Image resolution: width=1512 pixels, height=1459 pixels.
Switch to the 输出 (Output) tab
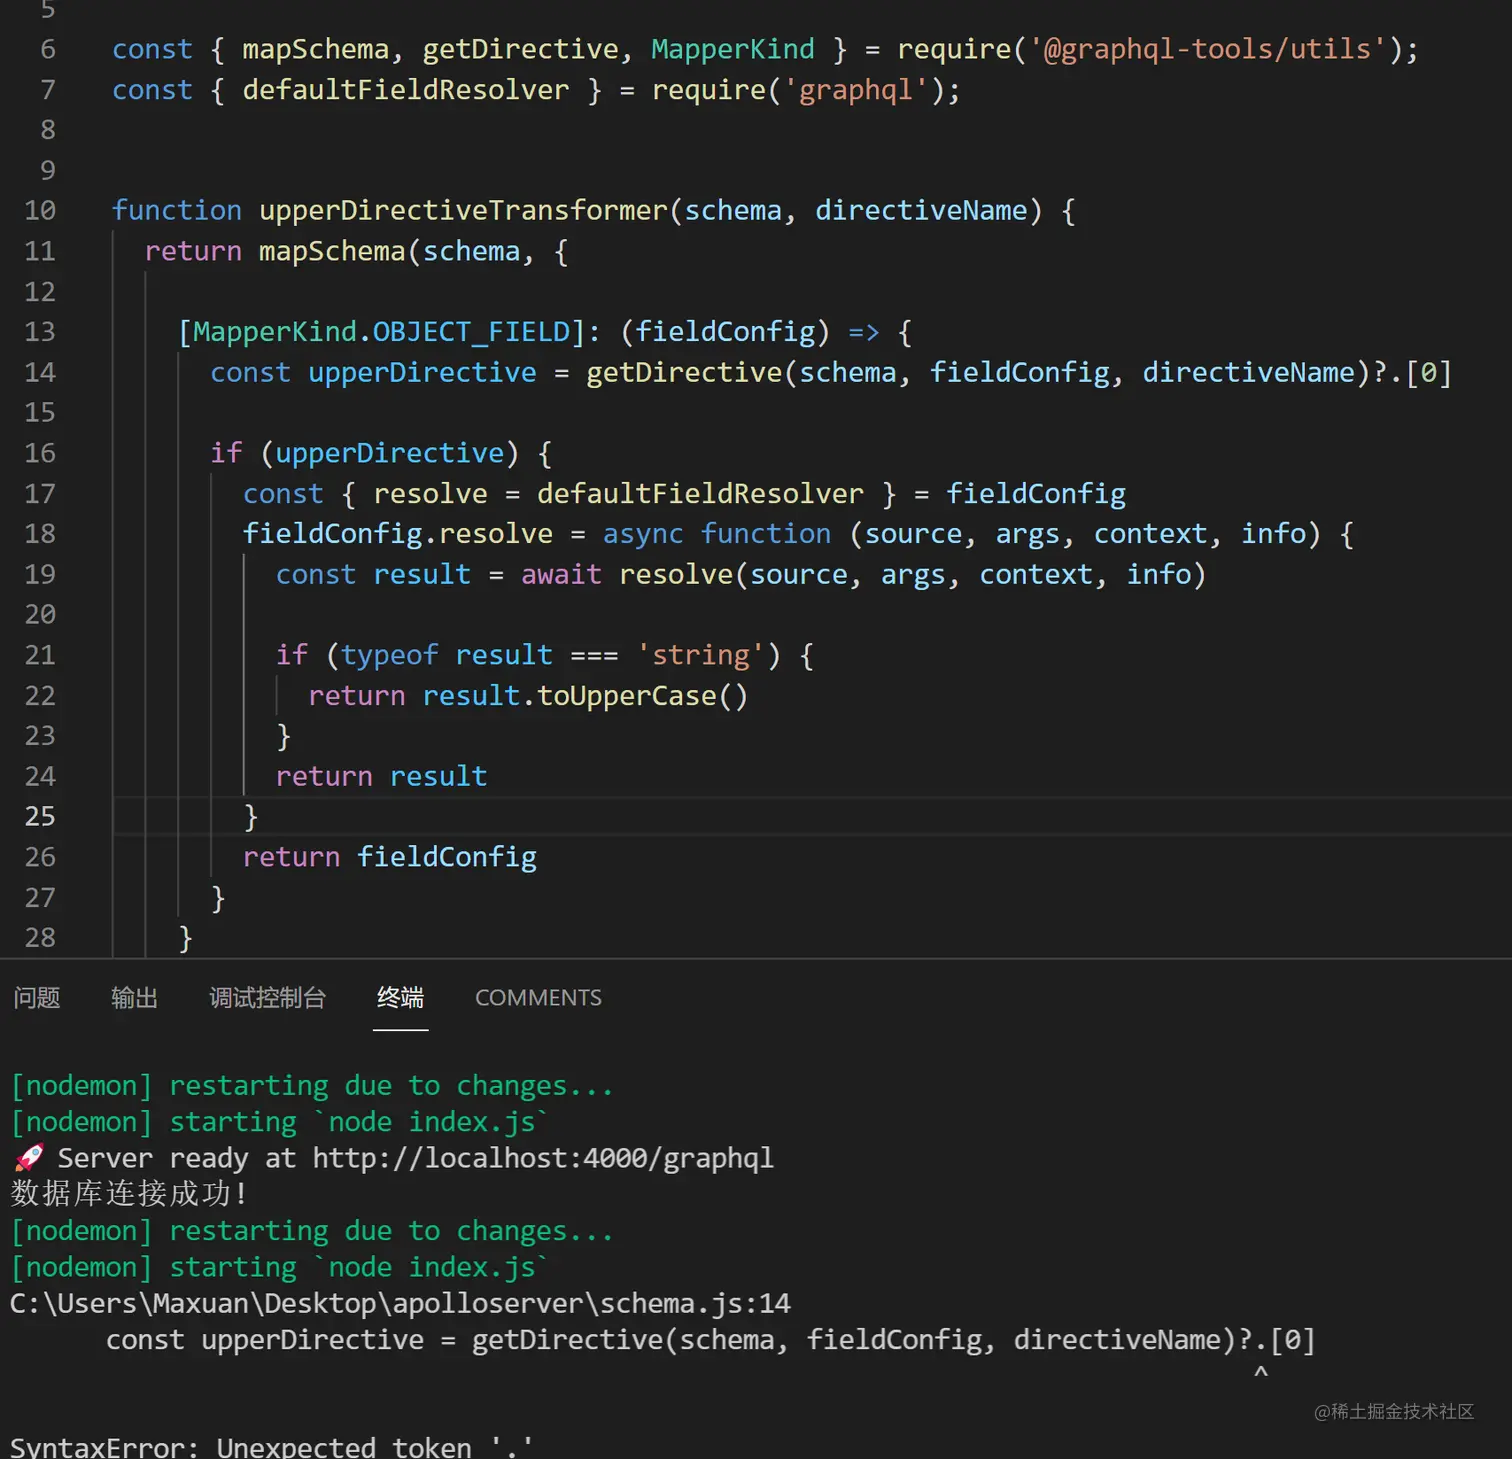pos(134,997)
